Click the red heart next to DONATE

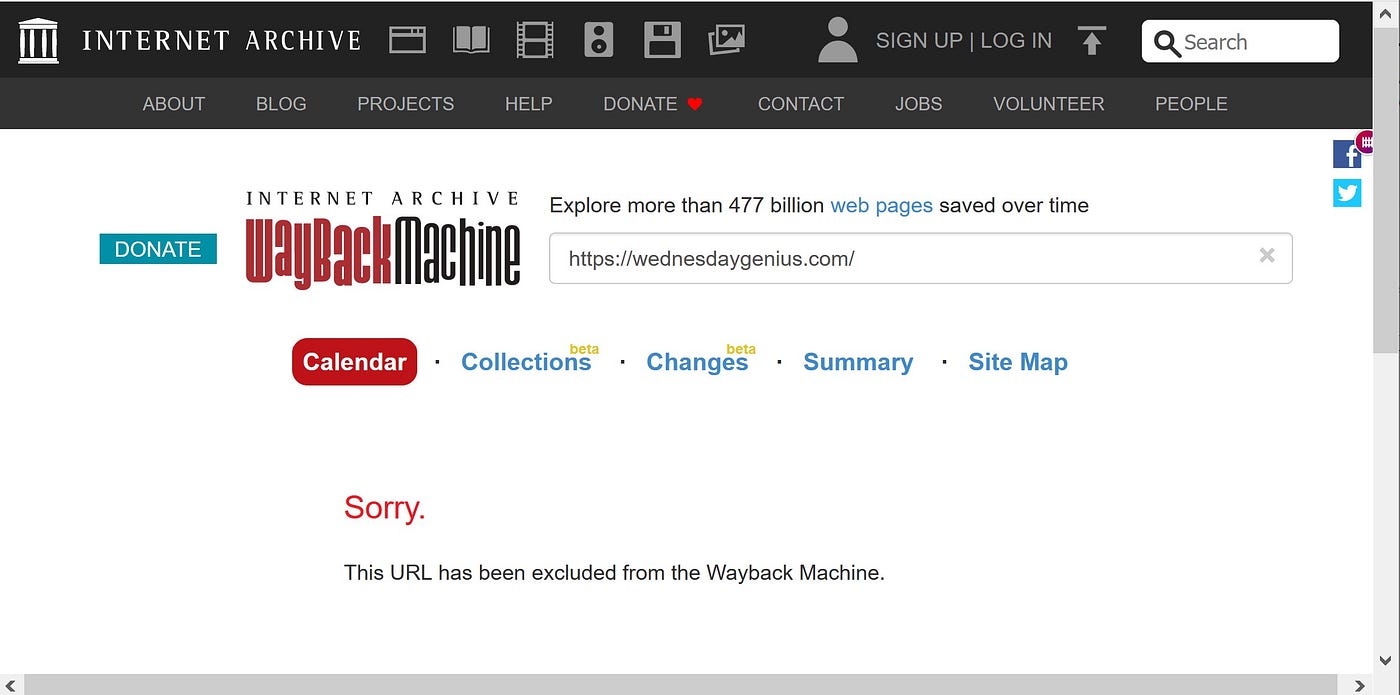pos(696,104)
